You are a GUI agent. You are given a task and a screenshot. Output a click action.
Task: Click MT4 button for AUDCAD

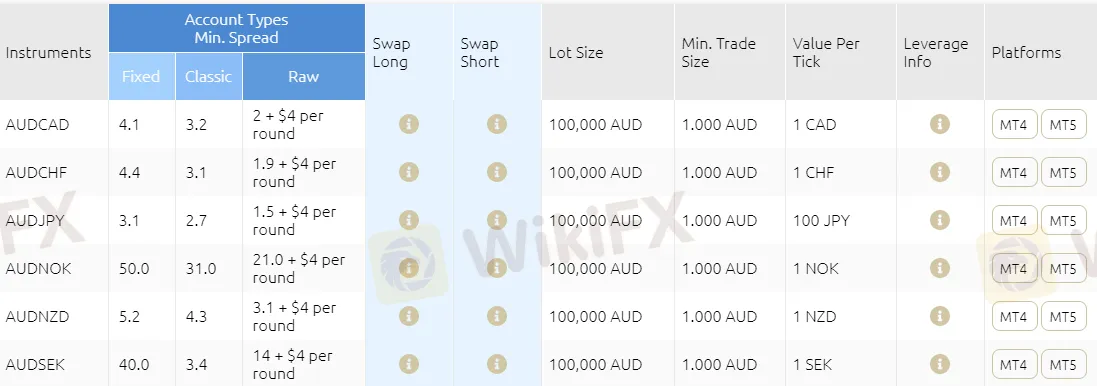click(x=1014, y=124)
